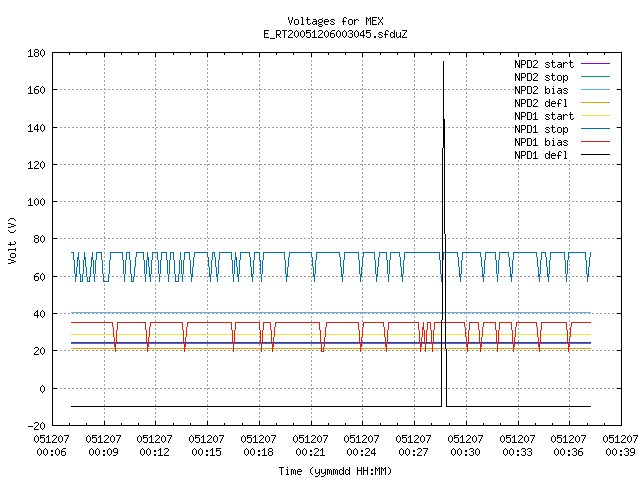Click the 'NPD2 bias' legend label

coord(541,90)
